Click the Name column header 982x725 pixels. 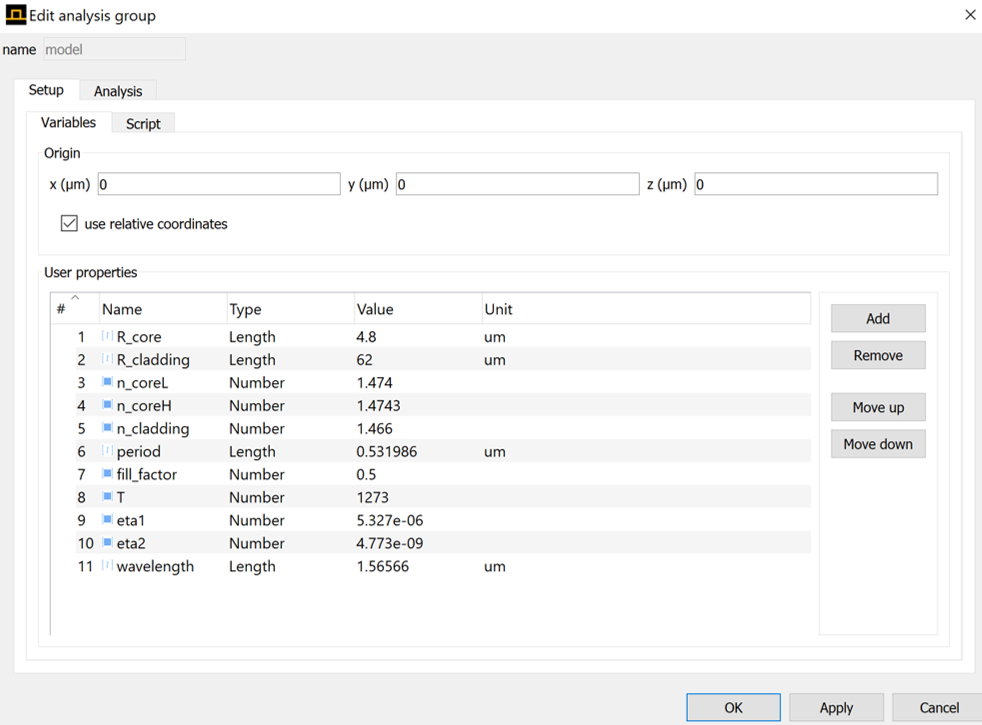click(x=163, y=309)
